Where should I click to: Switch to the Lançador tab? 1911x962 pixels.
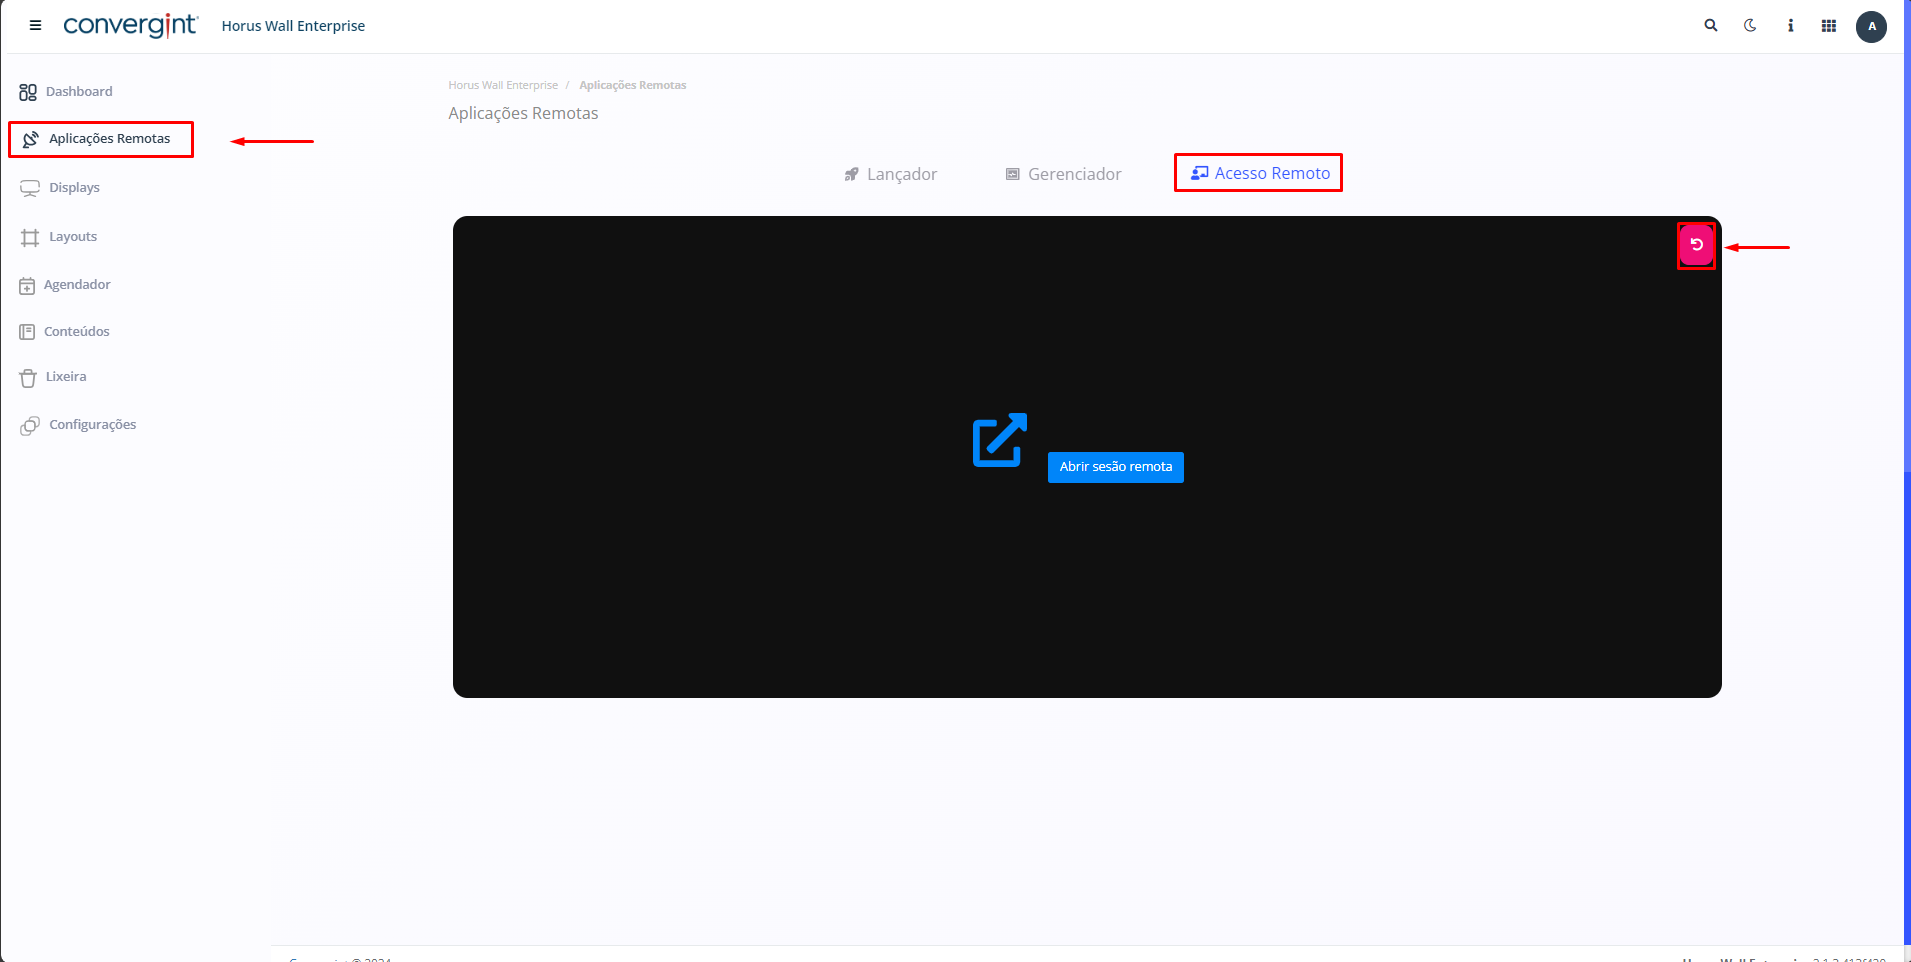coord(891,174)
